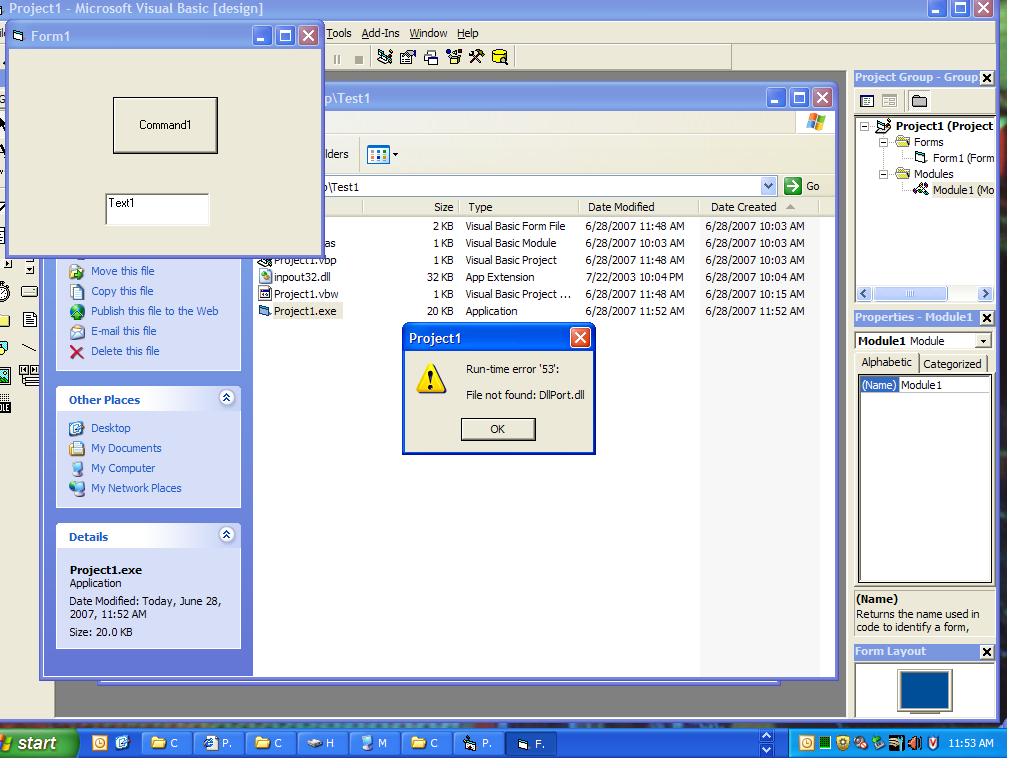1024x768 pixels.
Task: Toggle Folders view in Project Explorer
Action: 920,101
